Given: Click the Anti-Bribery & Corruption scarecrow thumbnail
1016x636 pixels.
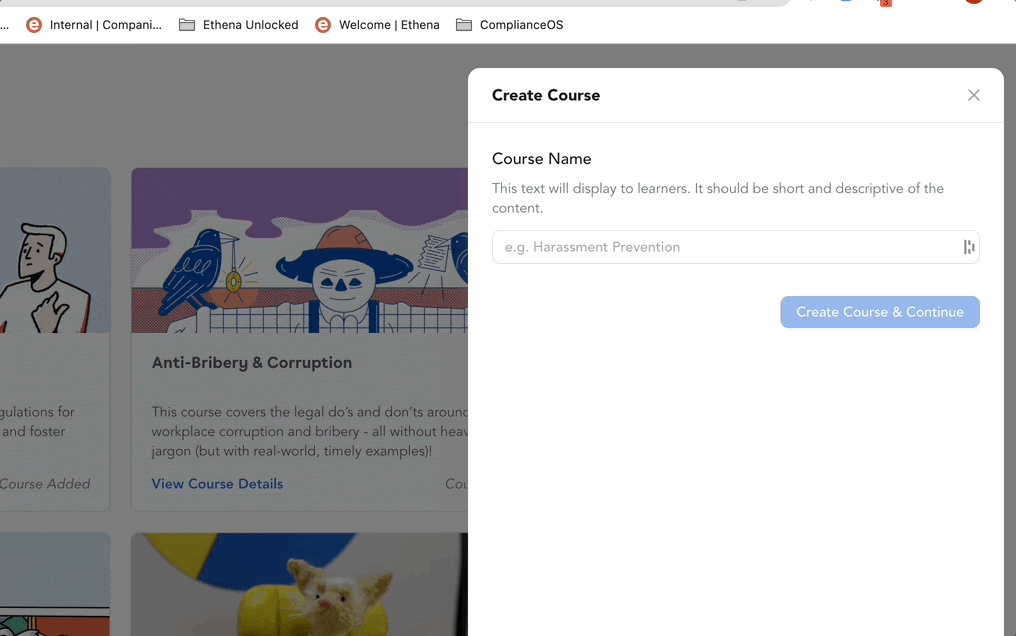Looking at the screenshot, I should click(x=299, y=251).
